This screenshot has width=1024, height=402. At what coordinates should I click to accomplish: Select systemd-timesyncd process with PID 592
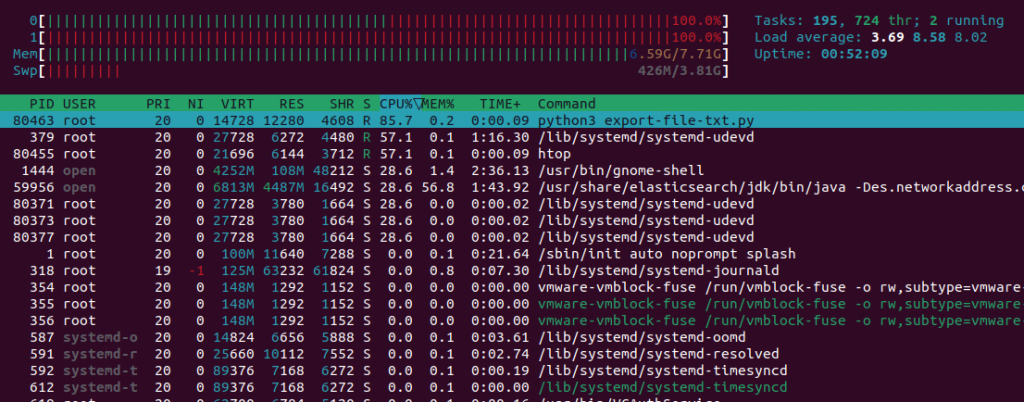click(x=512, y=371)
